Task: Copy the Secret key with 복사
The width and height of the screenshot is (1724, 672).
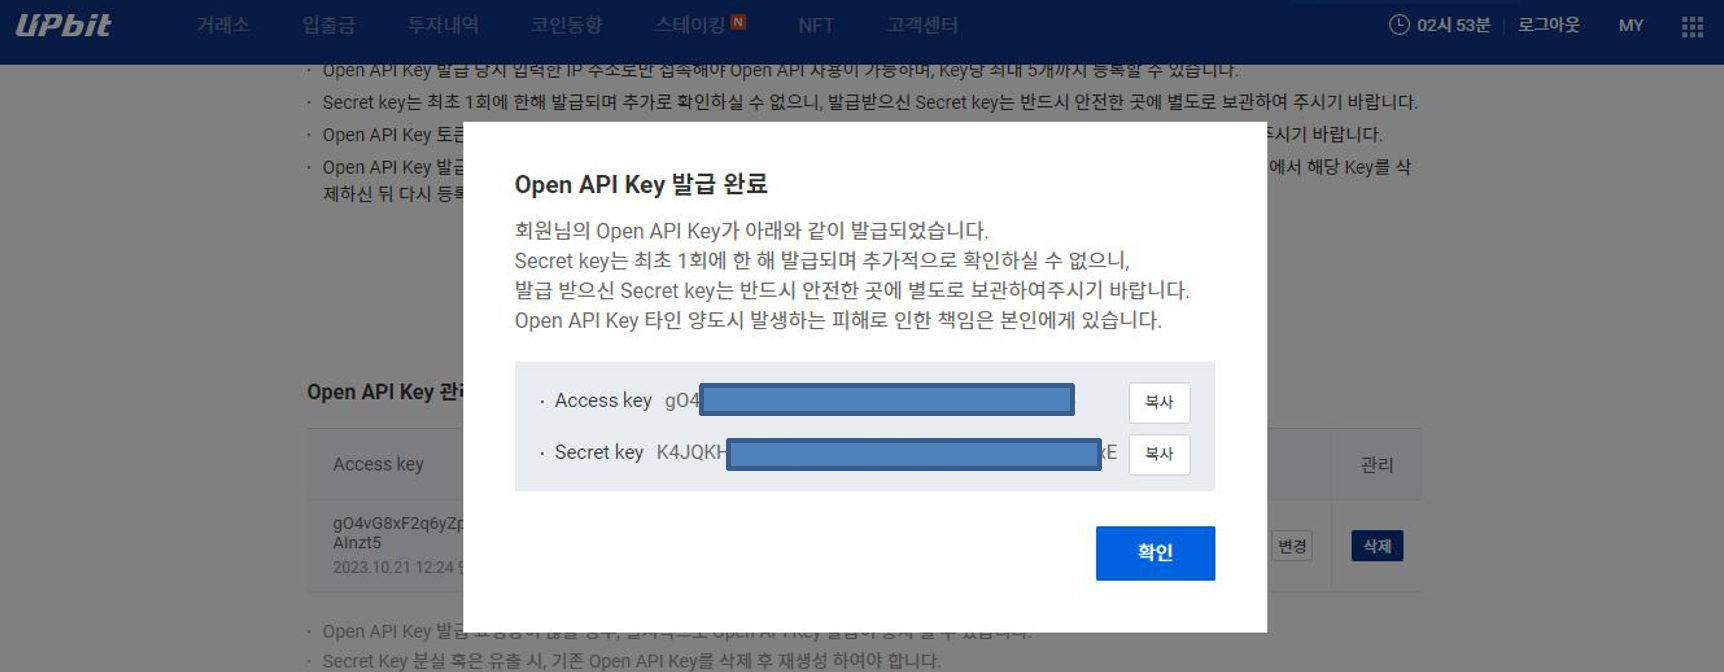Action: [x=1159, y=454]
